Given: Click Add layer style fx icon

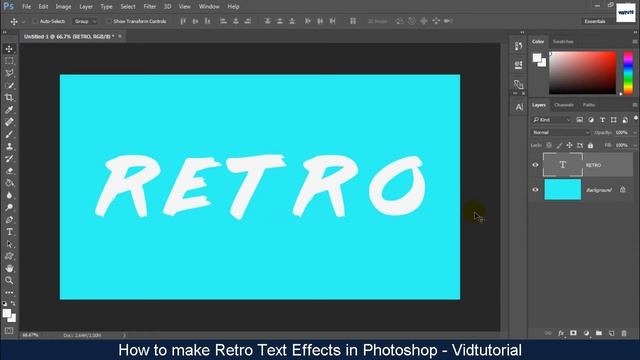Looking at the screenshot, I should pyautogui.click(x=561, y=333).
